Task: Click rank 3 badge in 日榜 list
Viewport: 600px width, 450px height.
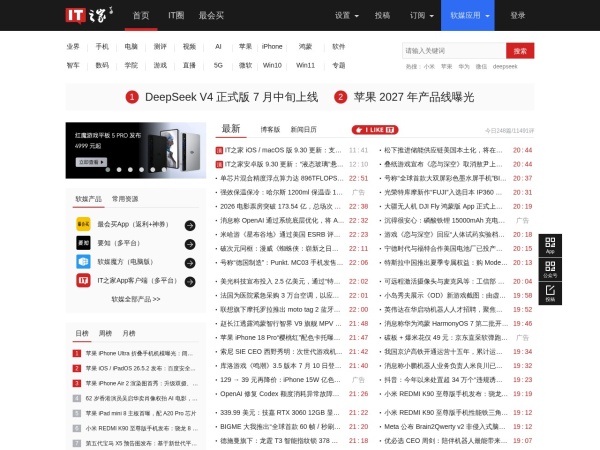Action: coord(77,383)
